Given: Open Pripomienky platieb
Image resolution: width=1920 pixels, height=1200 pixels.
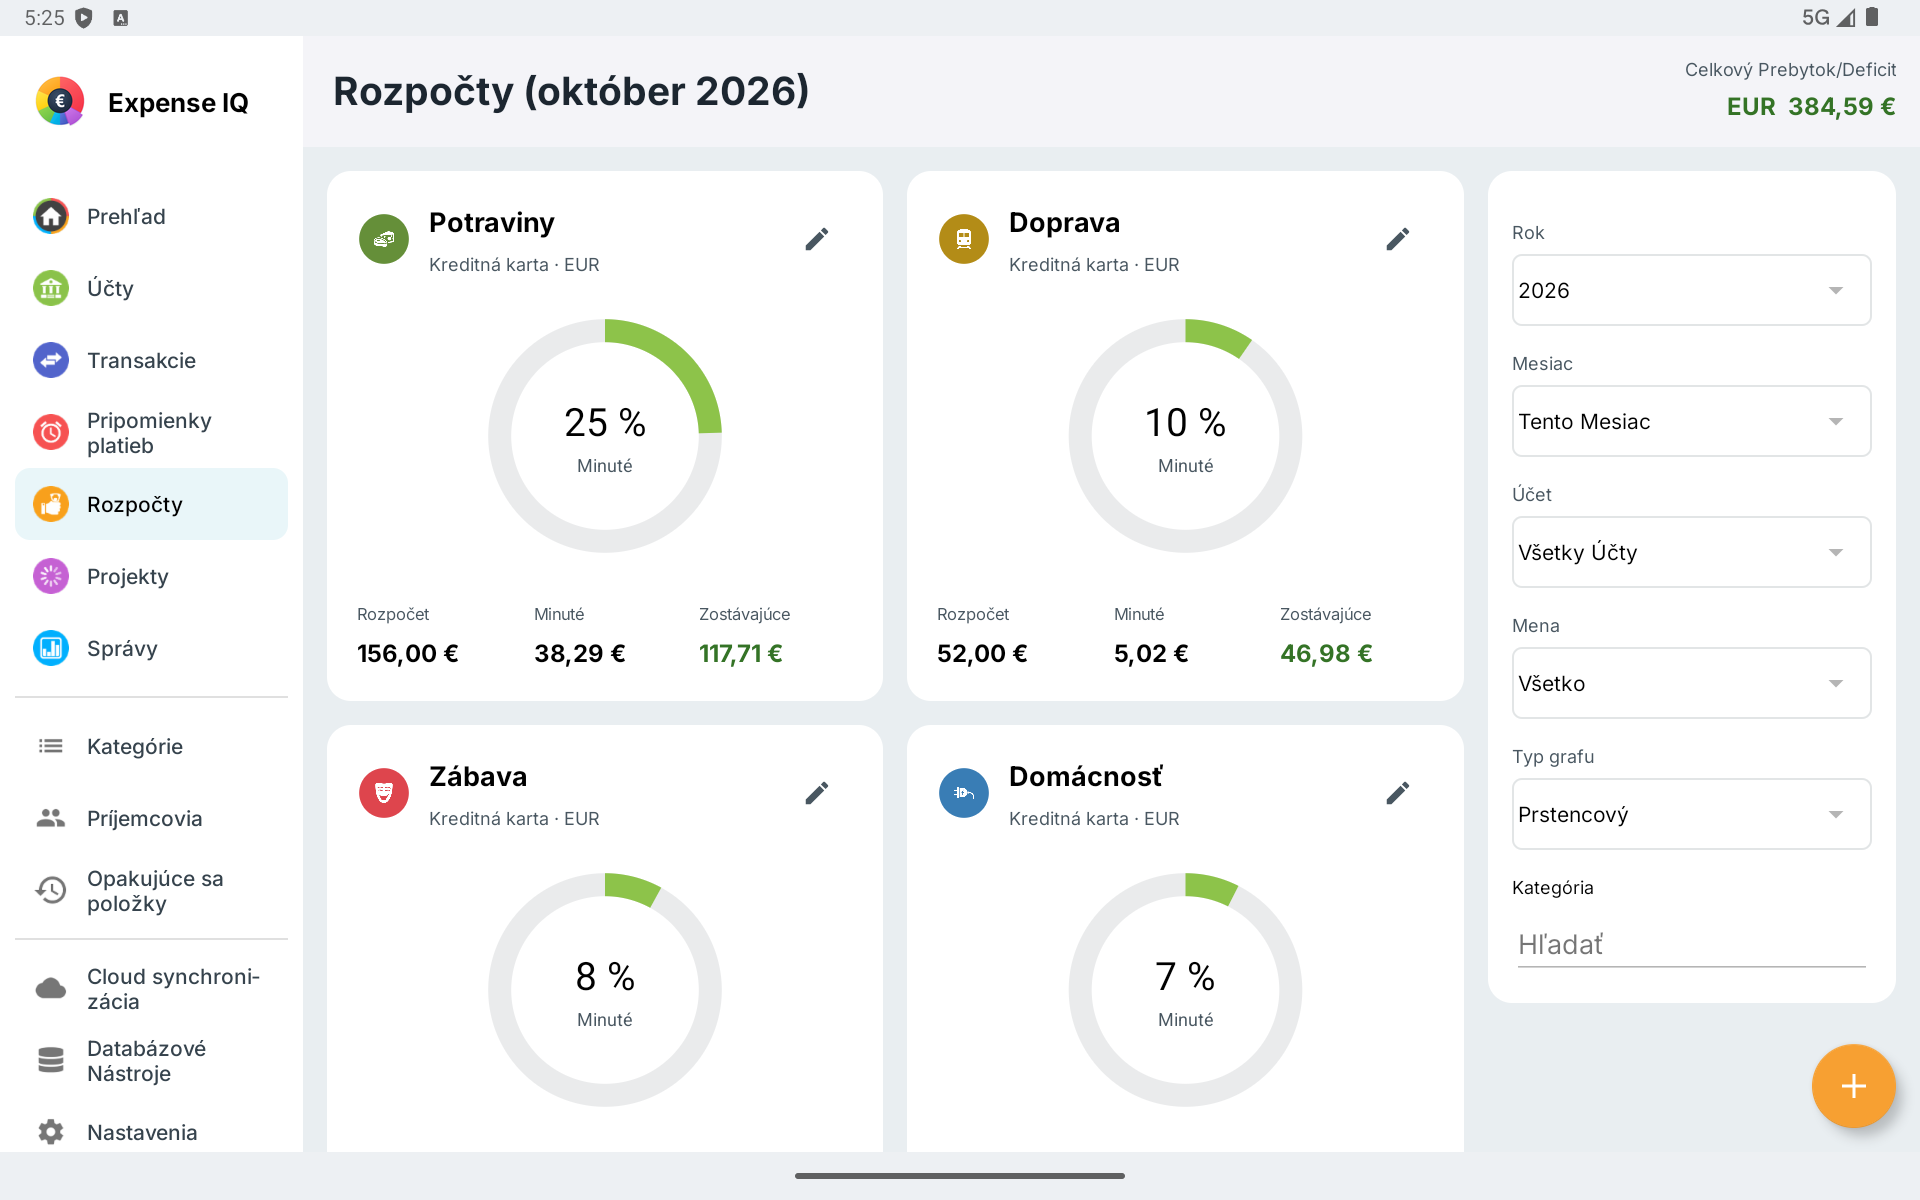Looking at the screenshot, I should [151, 433].
